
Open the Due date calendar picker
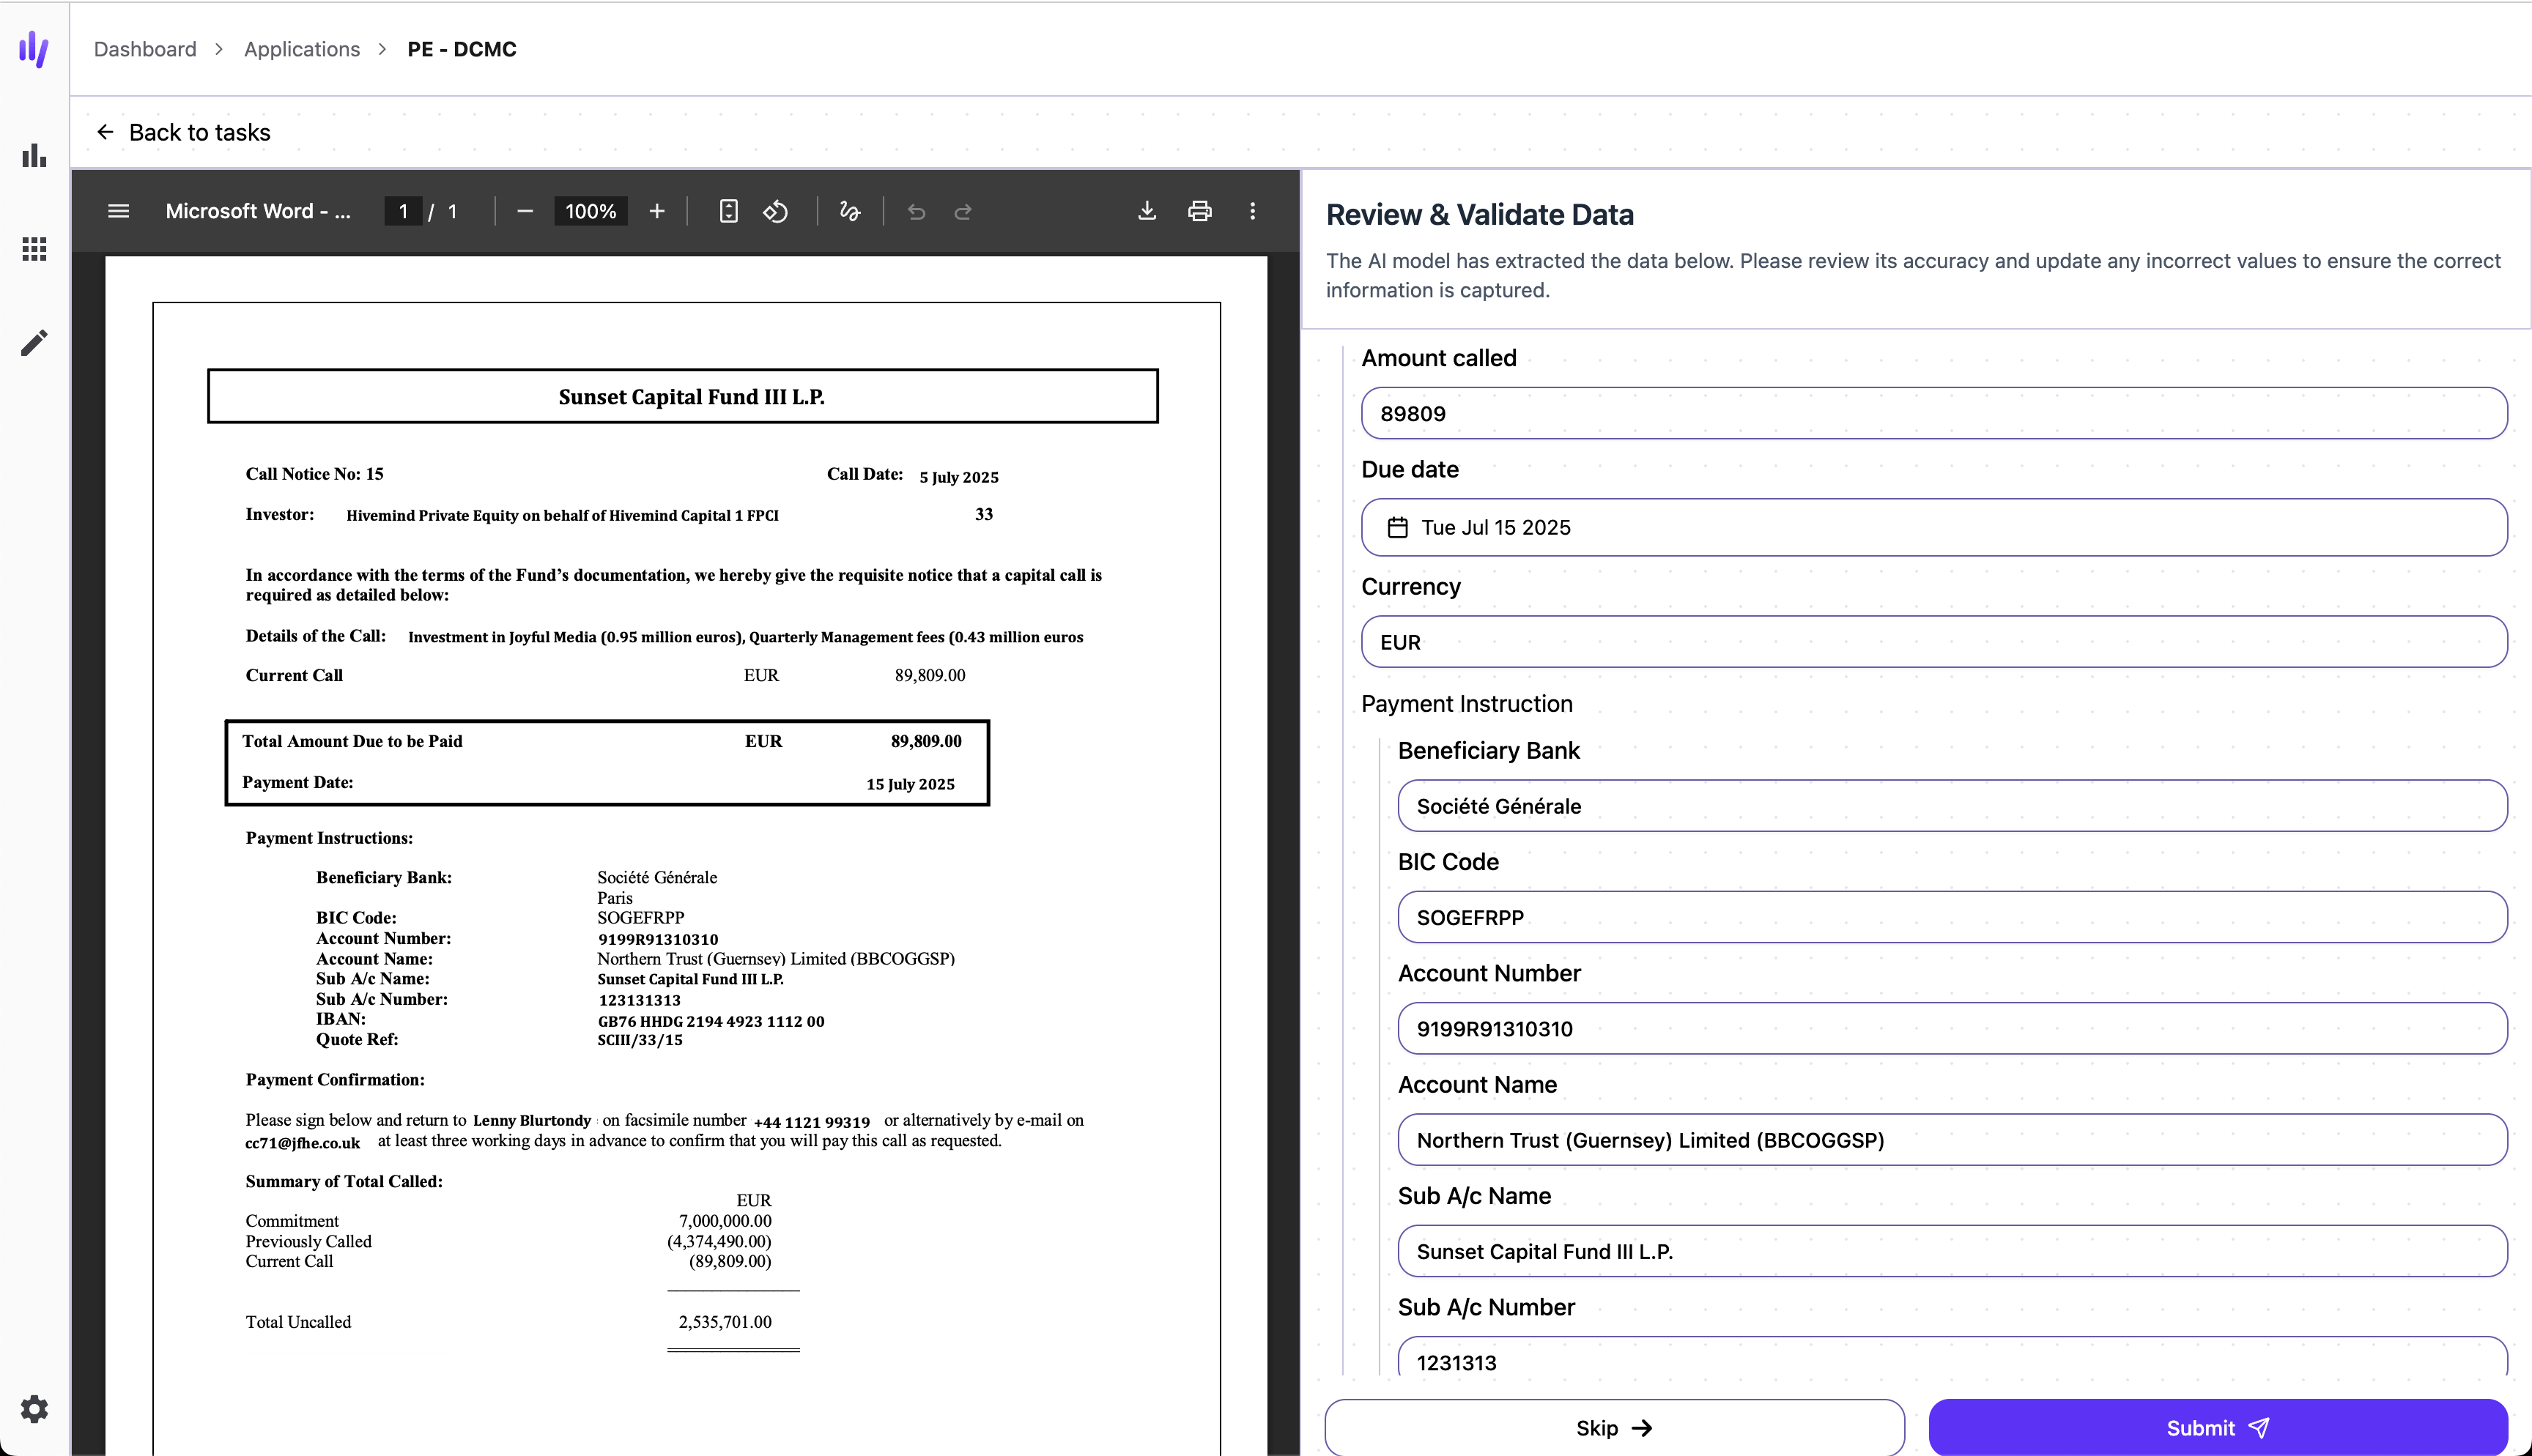[1398, 527]
